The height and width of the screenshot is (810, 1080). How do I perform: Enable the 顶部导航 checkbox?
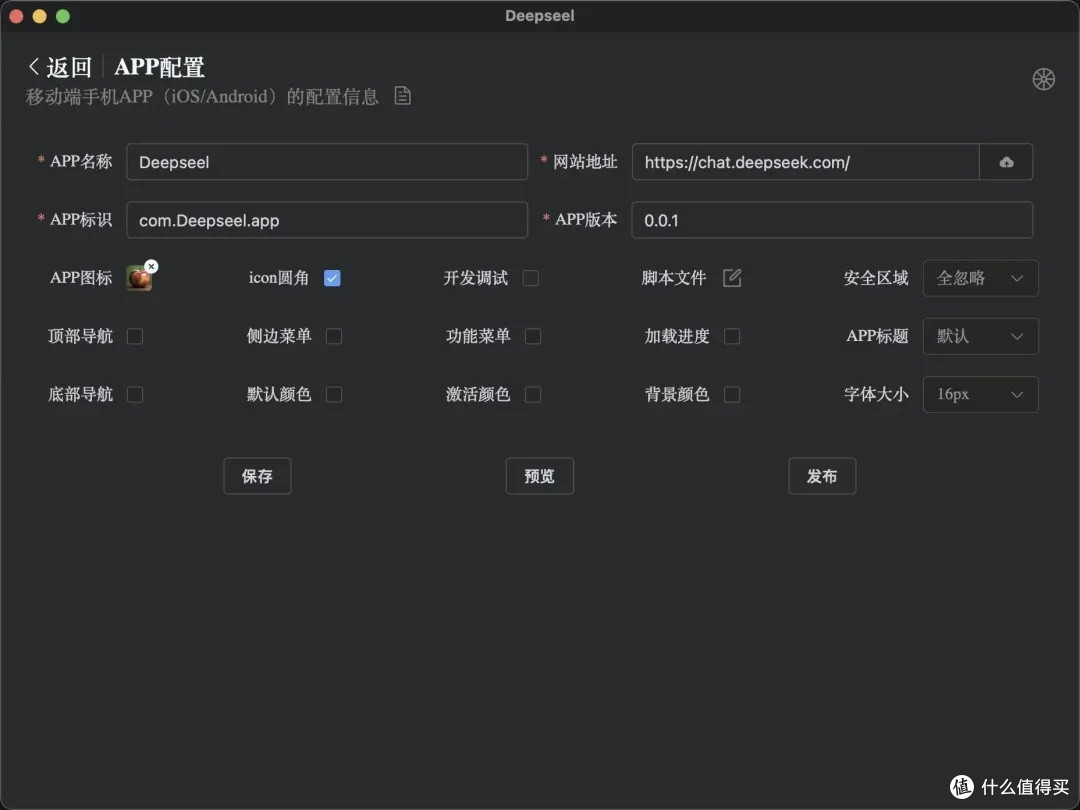pos(135,336)
